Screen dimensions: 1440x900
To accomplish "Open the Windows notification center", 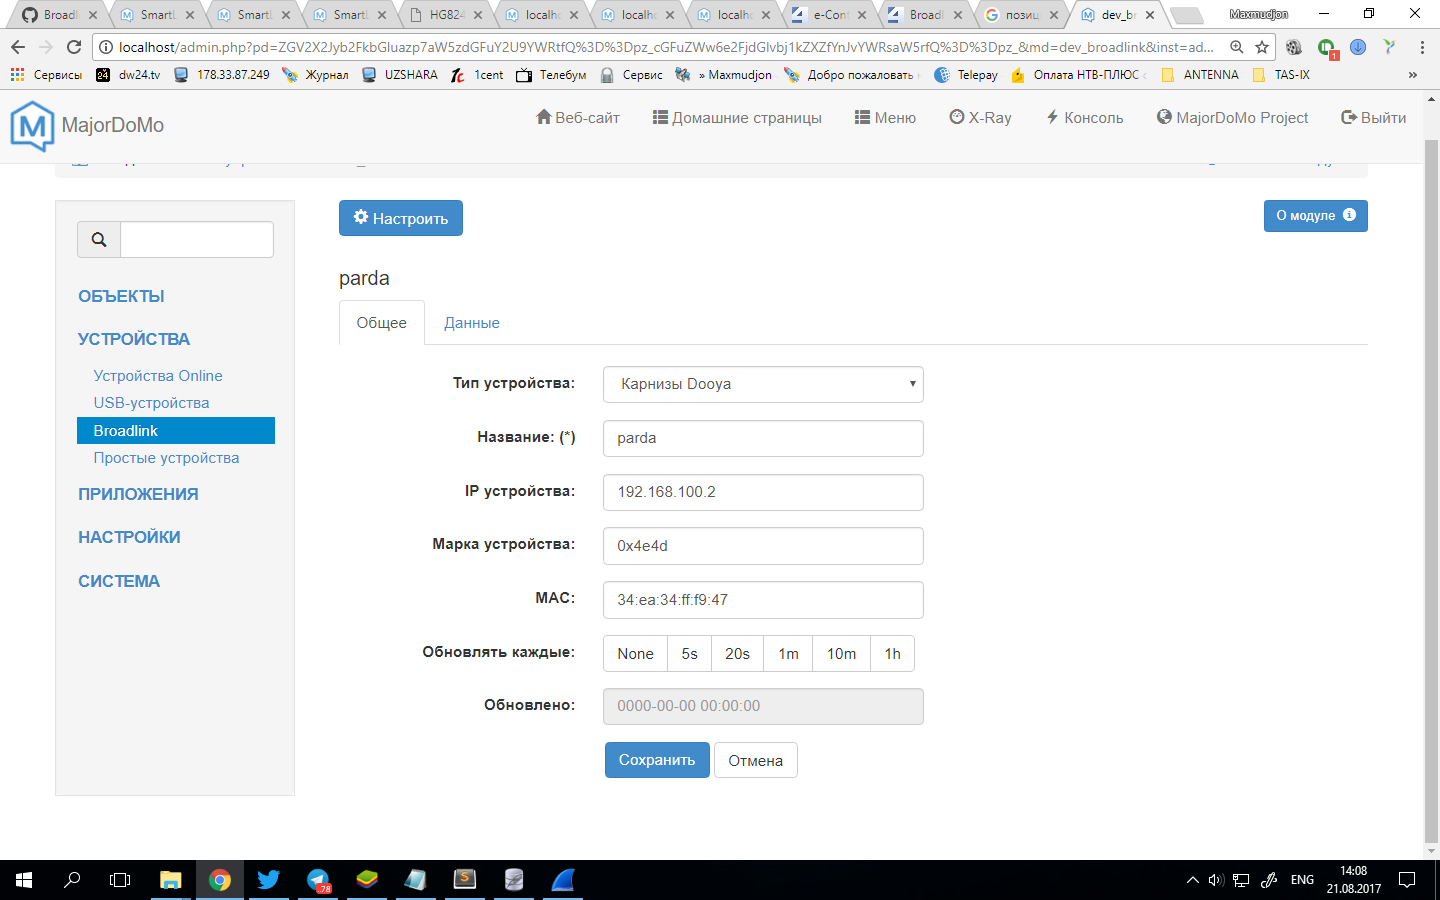I will (x=1407, y=880).
